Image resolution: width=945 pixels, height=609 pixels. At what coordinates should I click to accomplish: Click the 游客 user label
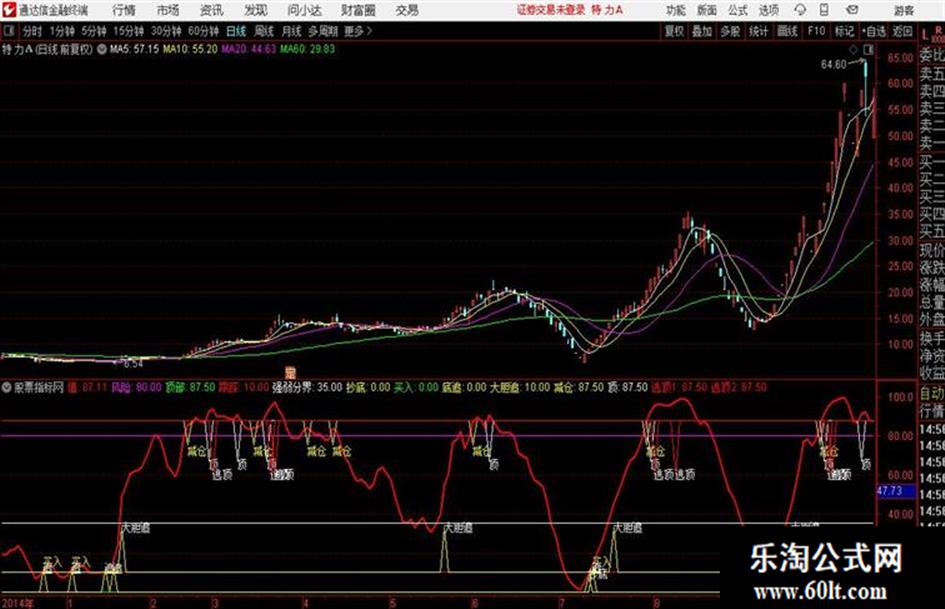903,10
